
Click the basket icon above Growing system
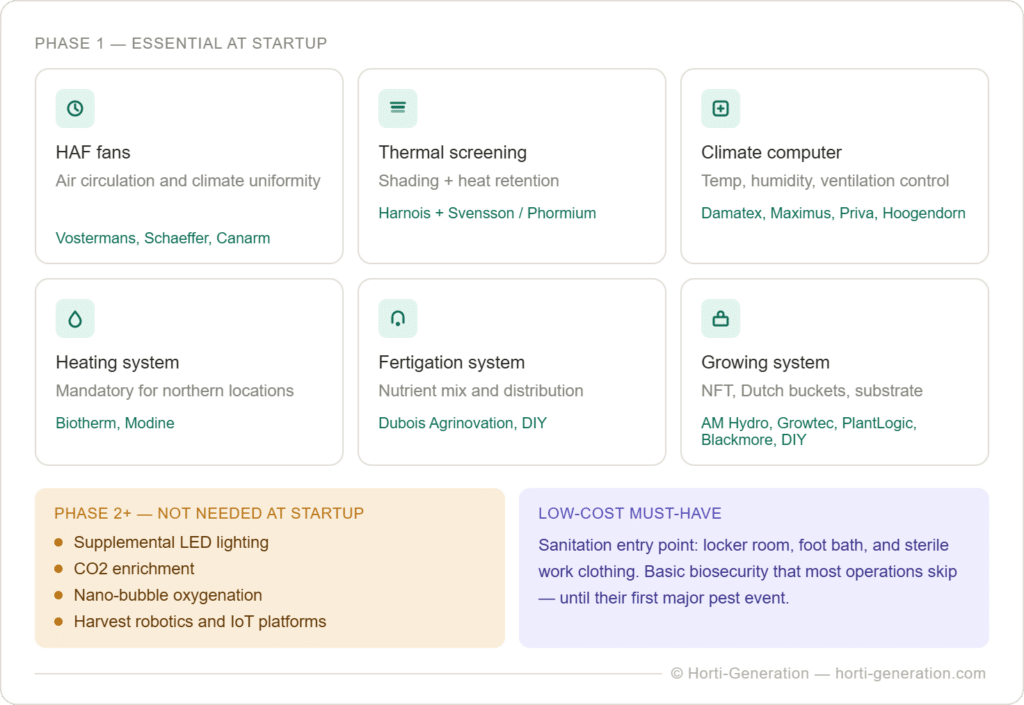[x=720, y=319]
